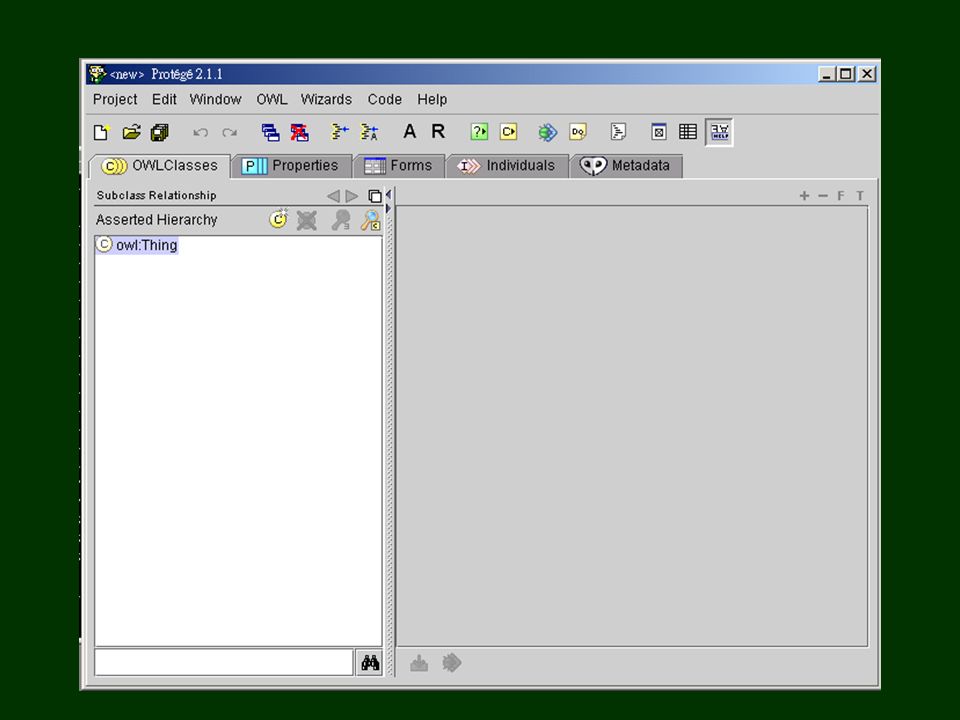Click the greyed back navigation triangle
960x720 pixels.
(333, 196)
